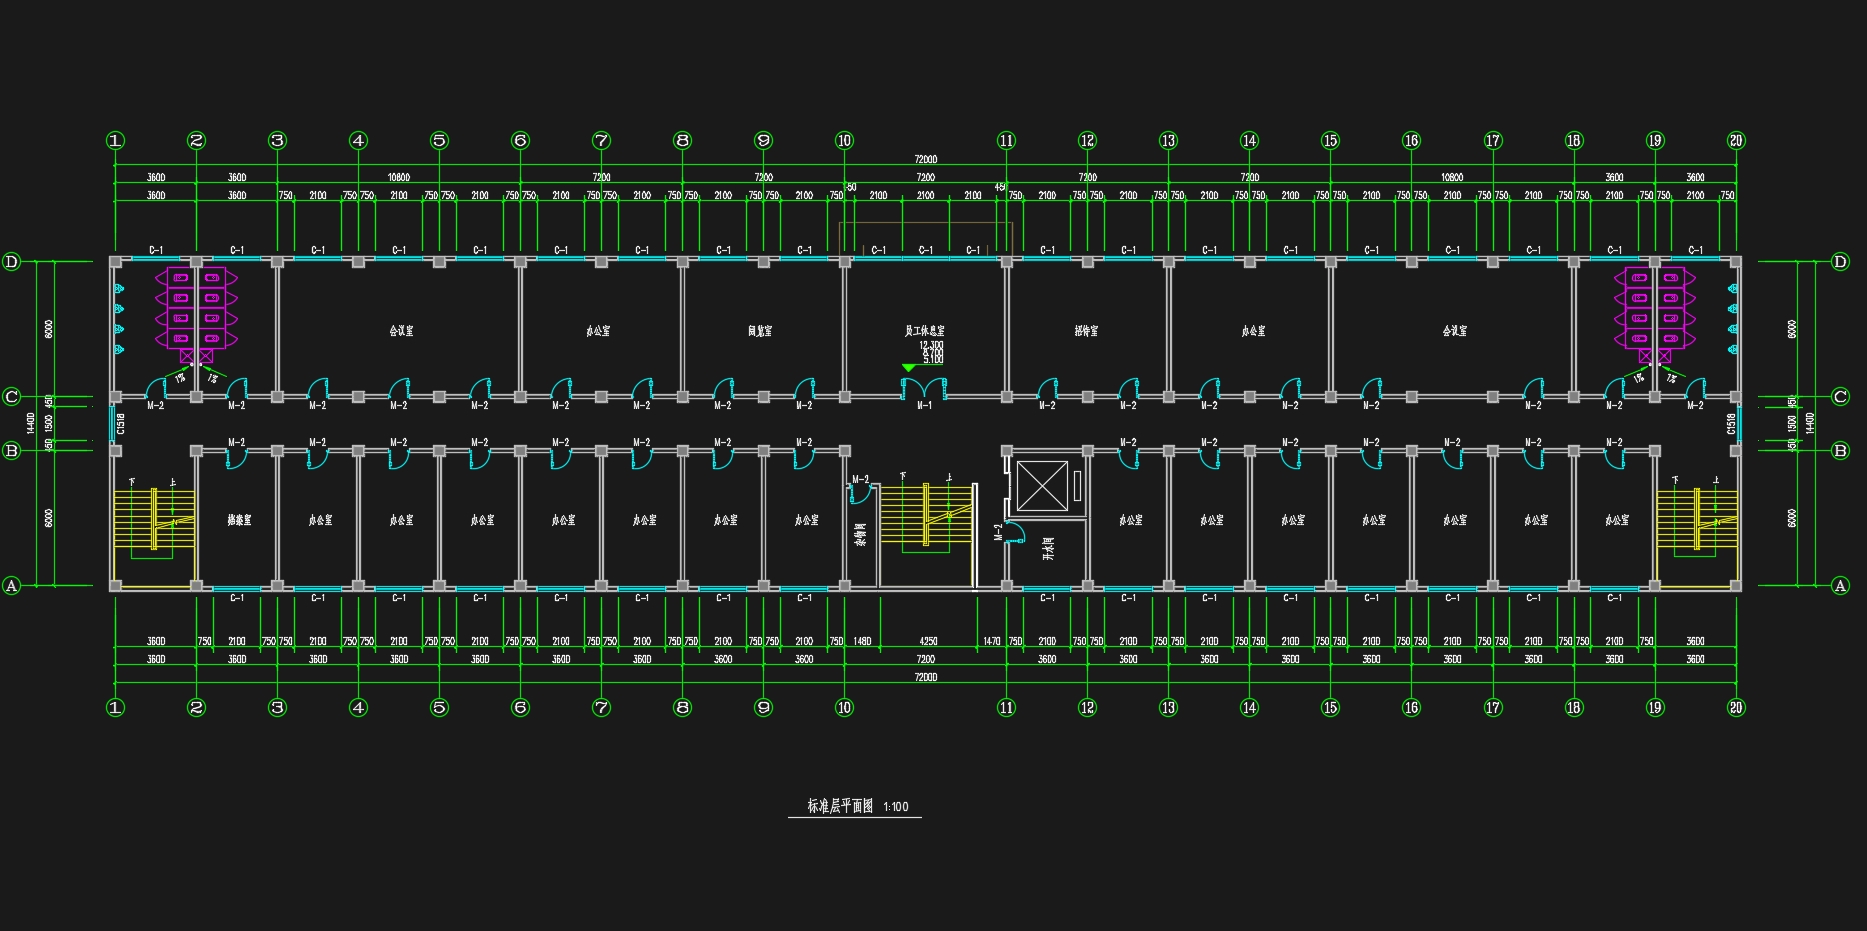
Task: Click lower-row axis bubble 5
Action: pos(439,707)
